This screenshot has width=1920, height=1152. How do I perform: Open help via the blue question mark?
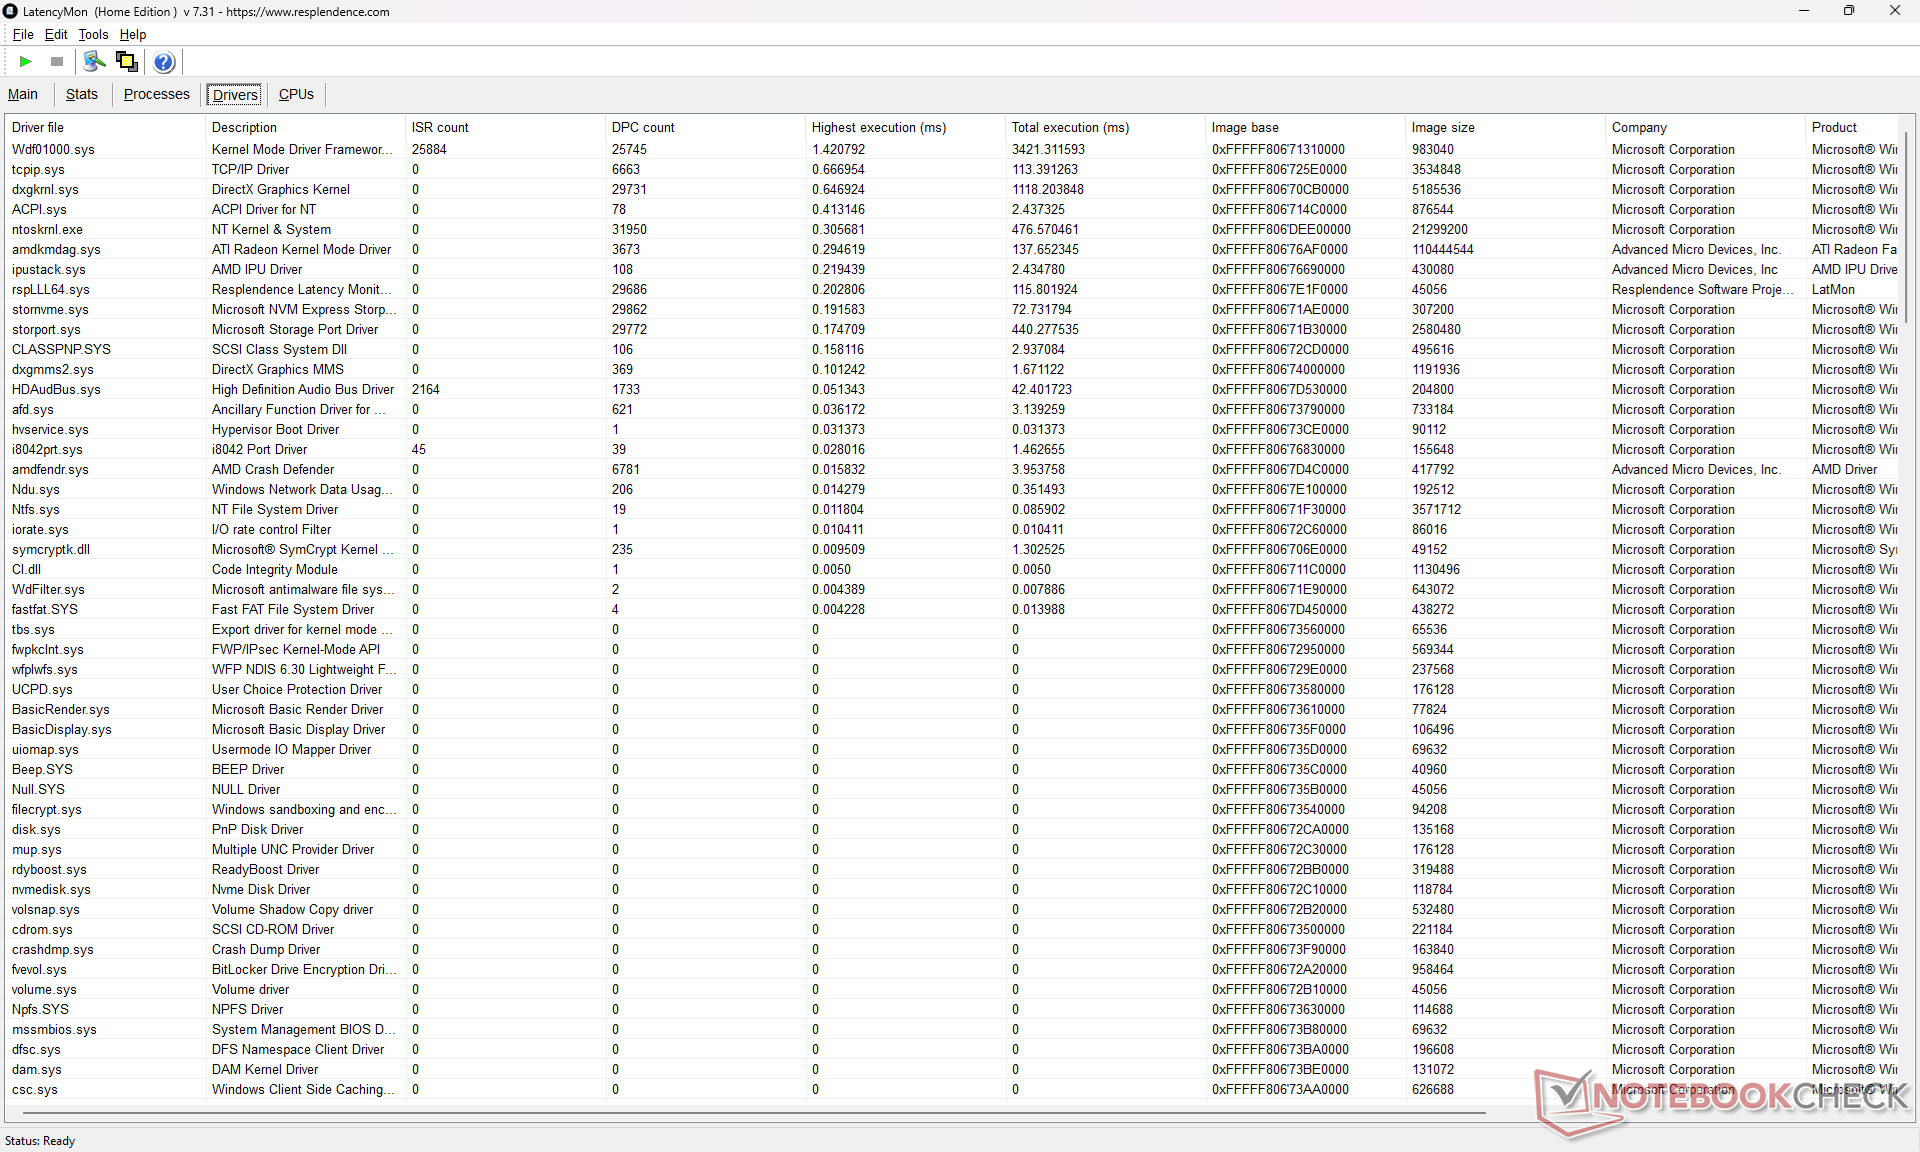(164, 62)
